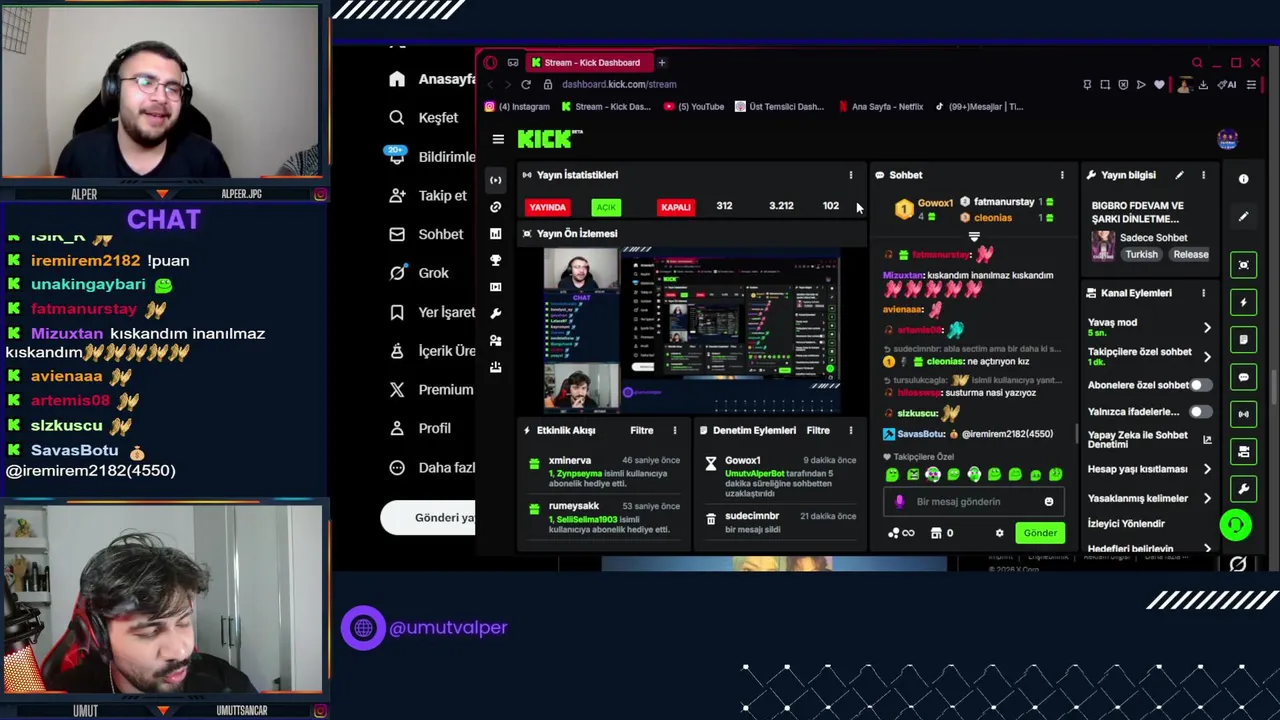The height and width of the screenshot is (720, 1280).
Task: Open Etkinlik Akışı three-dot menu
Action: pyautogui.click(x=675, y=431)
